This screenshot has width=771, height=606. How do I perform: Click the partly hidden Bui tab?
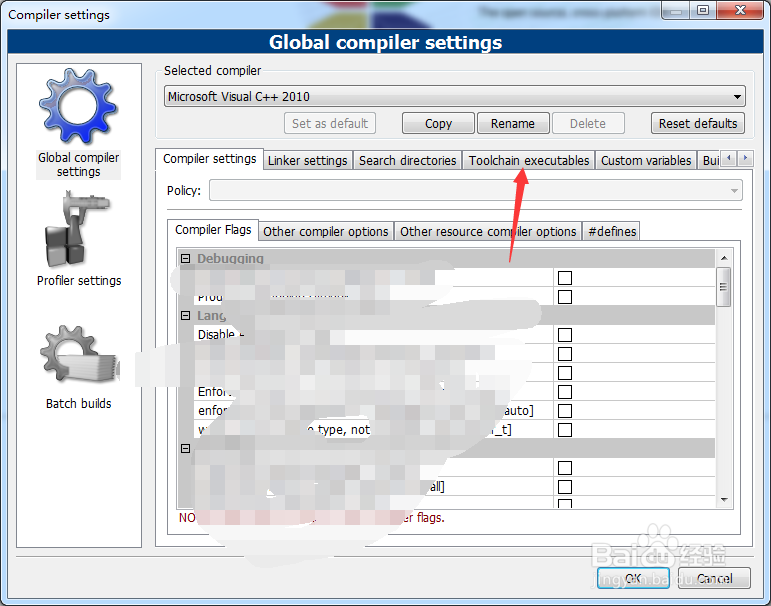click(x=709, y=161)
